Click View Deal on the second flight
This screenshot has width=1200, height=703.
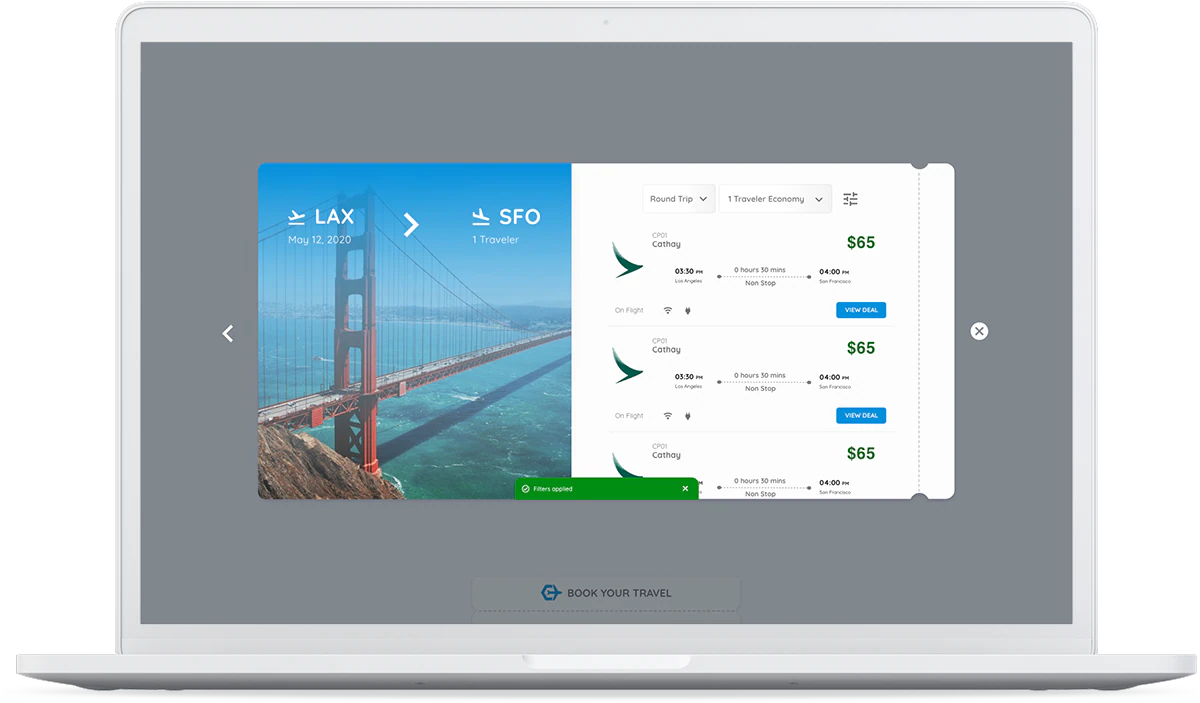pos(861,416)
